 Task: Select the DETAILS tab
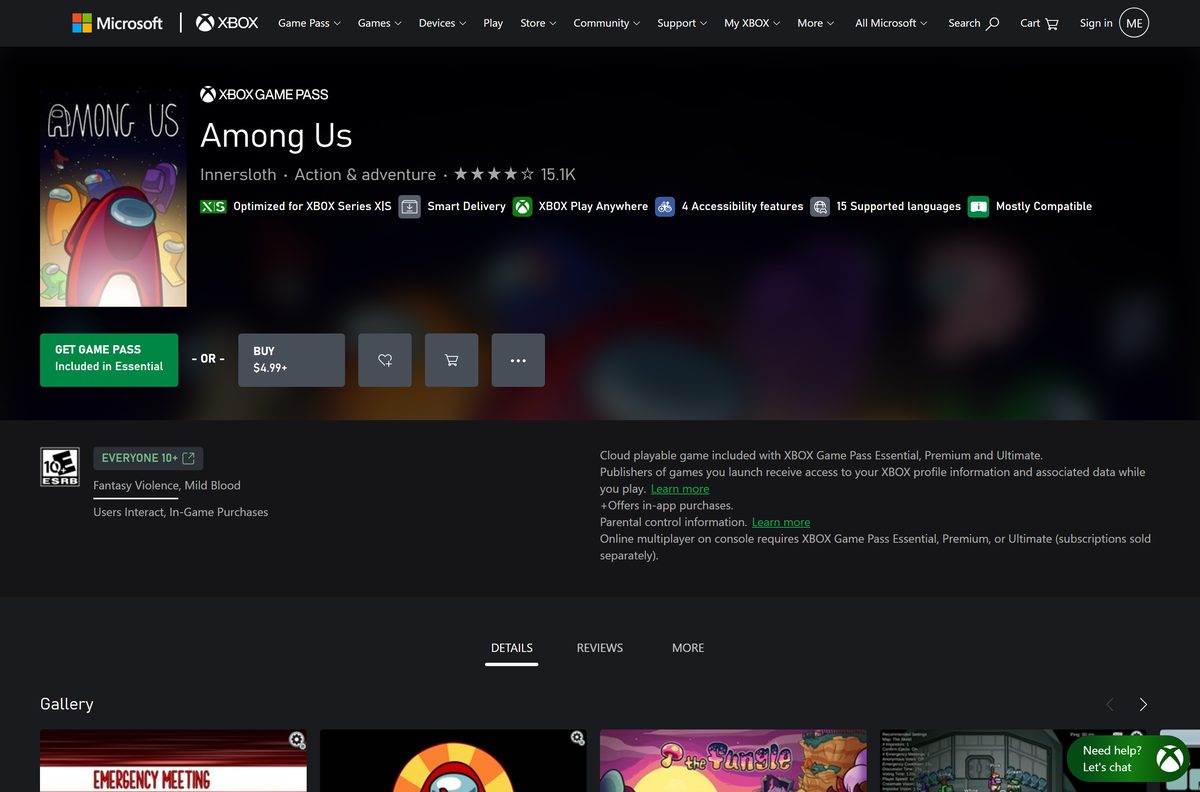[x=512, y=648]
